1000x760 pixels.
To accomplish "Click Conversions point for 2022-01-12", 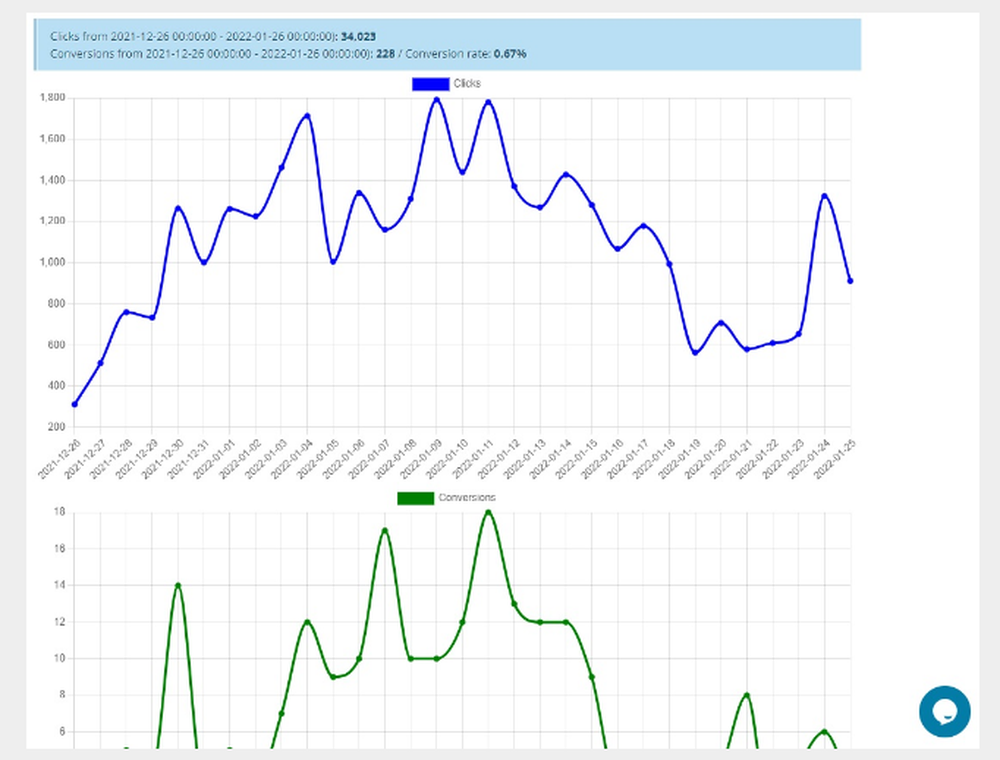I will 514,604.
